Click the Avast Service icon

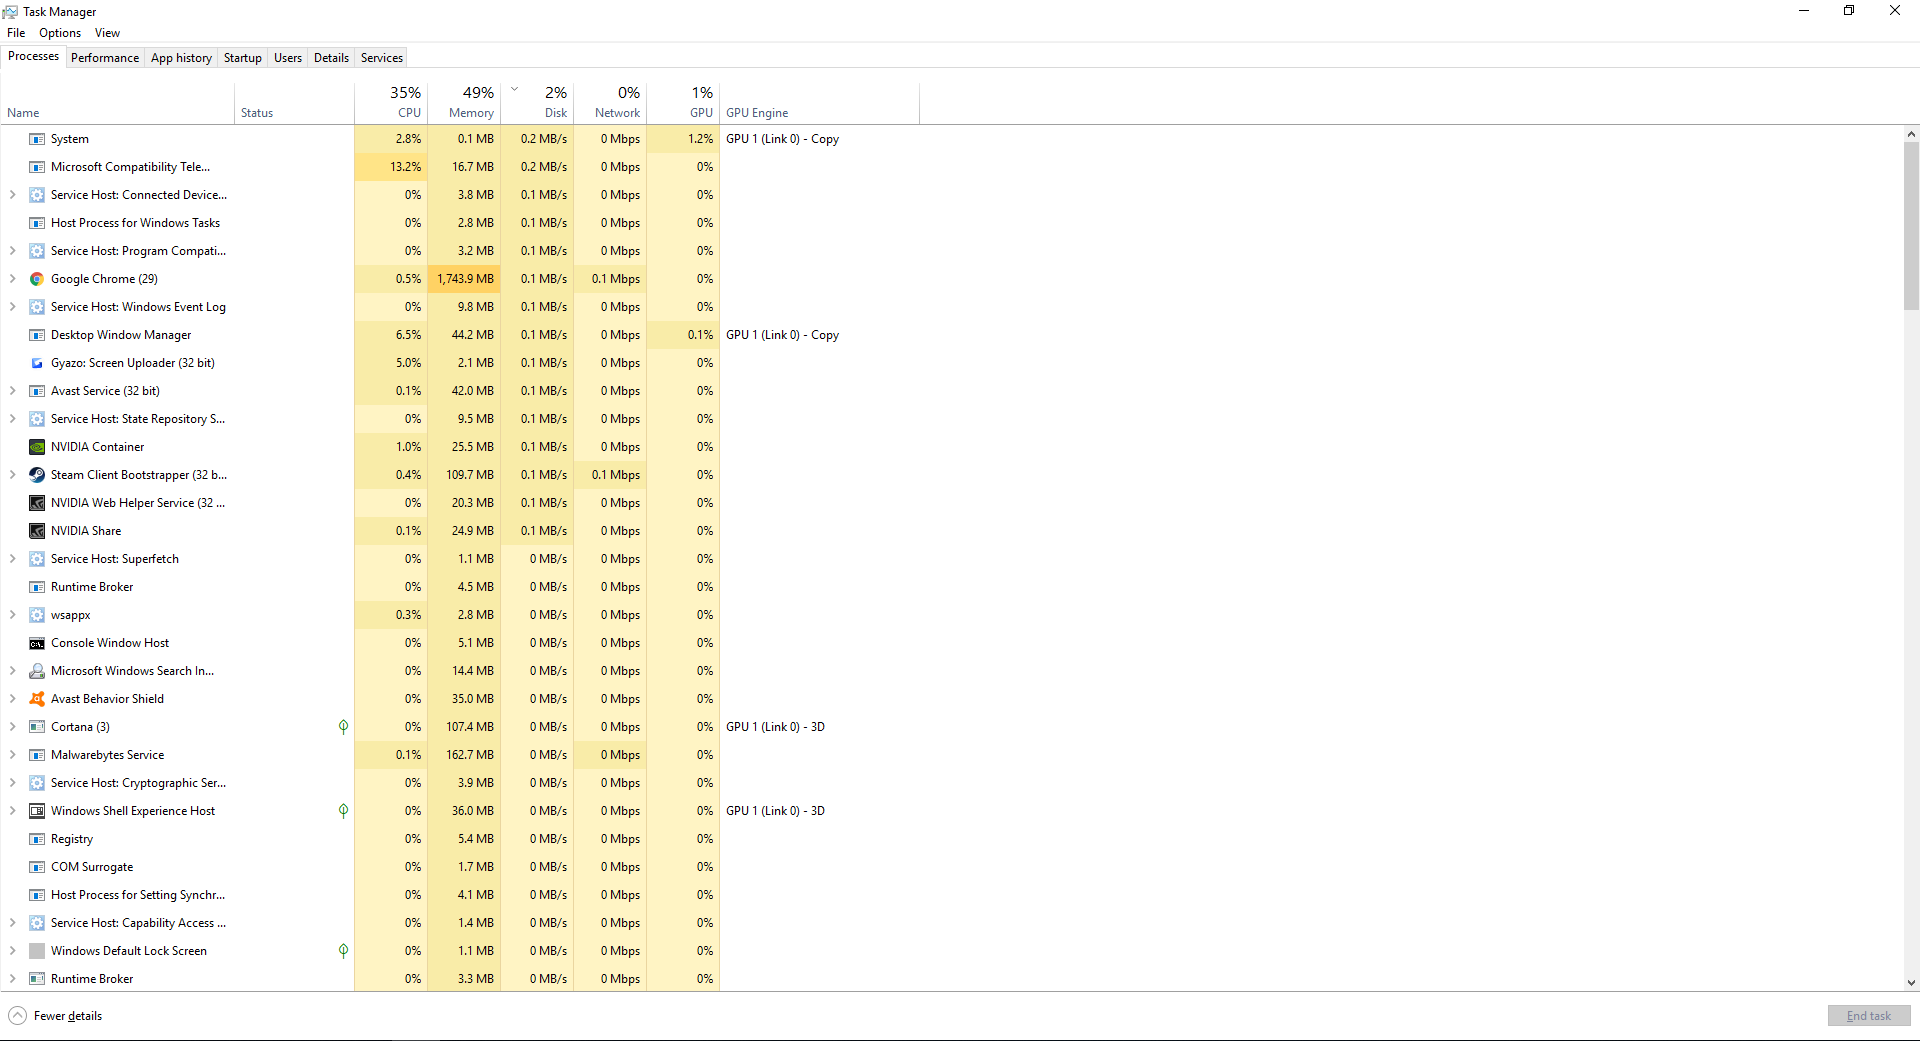37,391
